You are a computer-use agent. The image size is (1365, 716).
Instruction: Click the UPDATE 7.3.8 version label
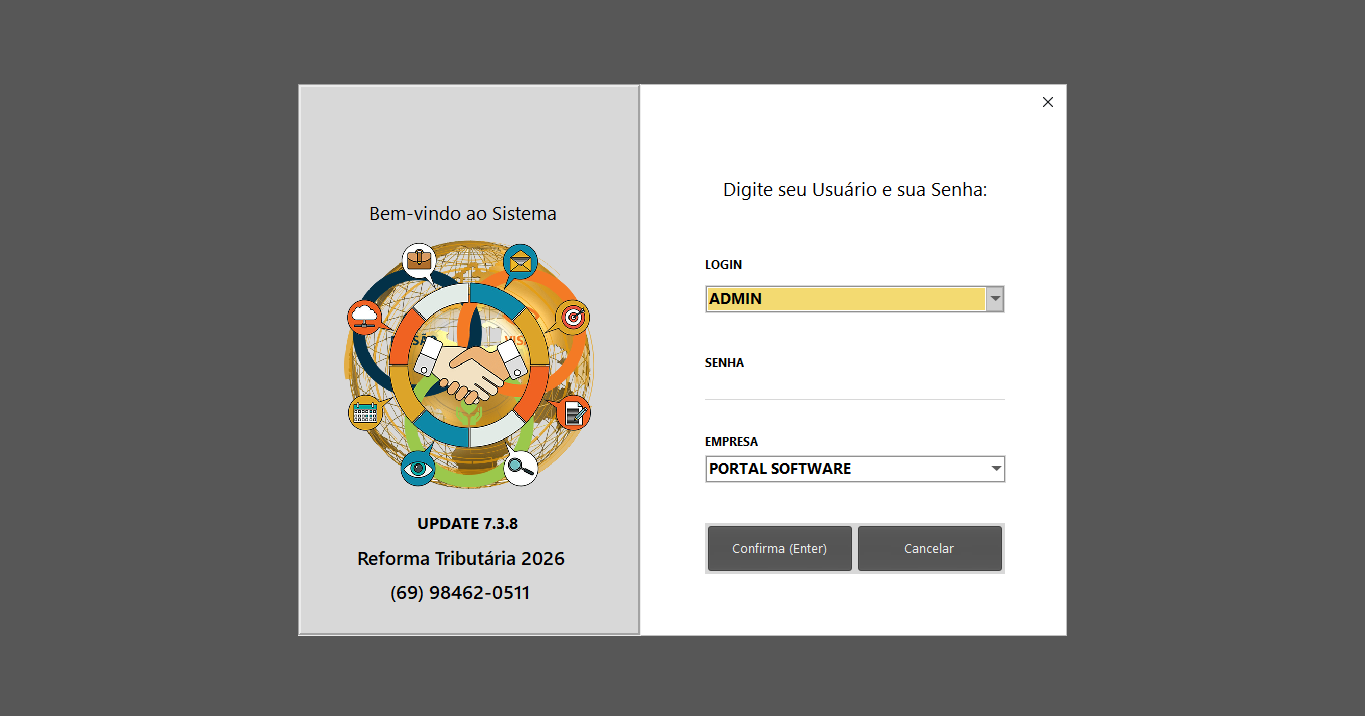pos(467,523)
